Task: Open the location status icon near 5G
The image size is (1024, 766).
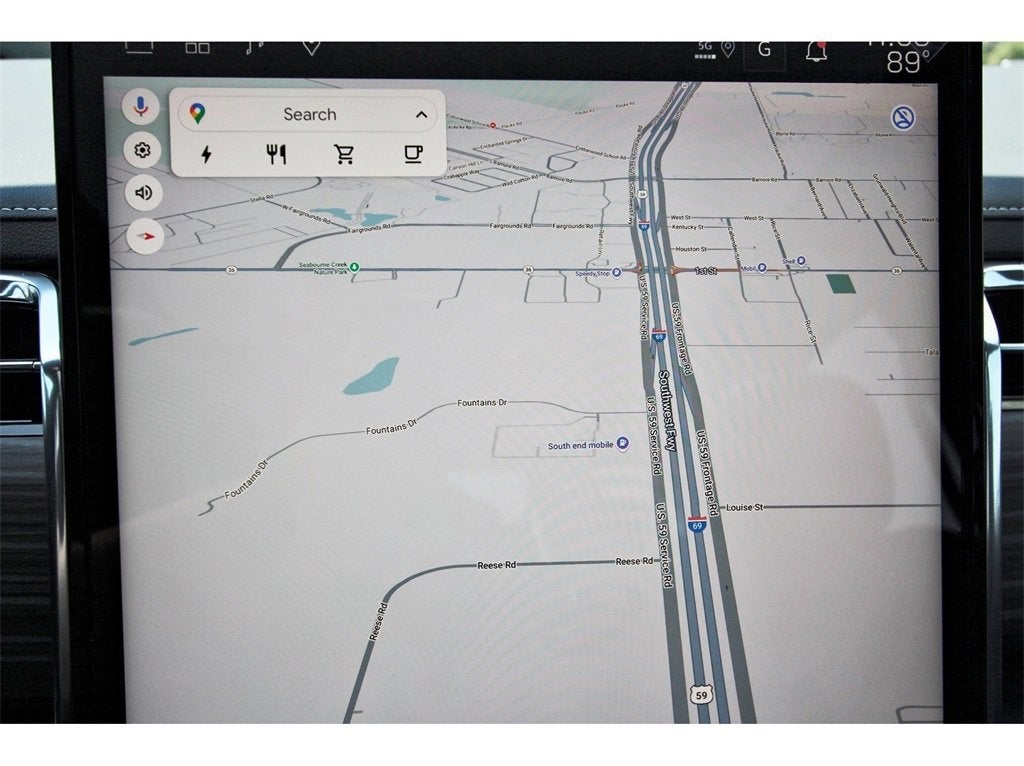Action: (728, 48)
